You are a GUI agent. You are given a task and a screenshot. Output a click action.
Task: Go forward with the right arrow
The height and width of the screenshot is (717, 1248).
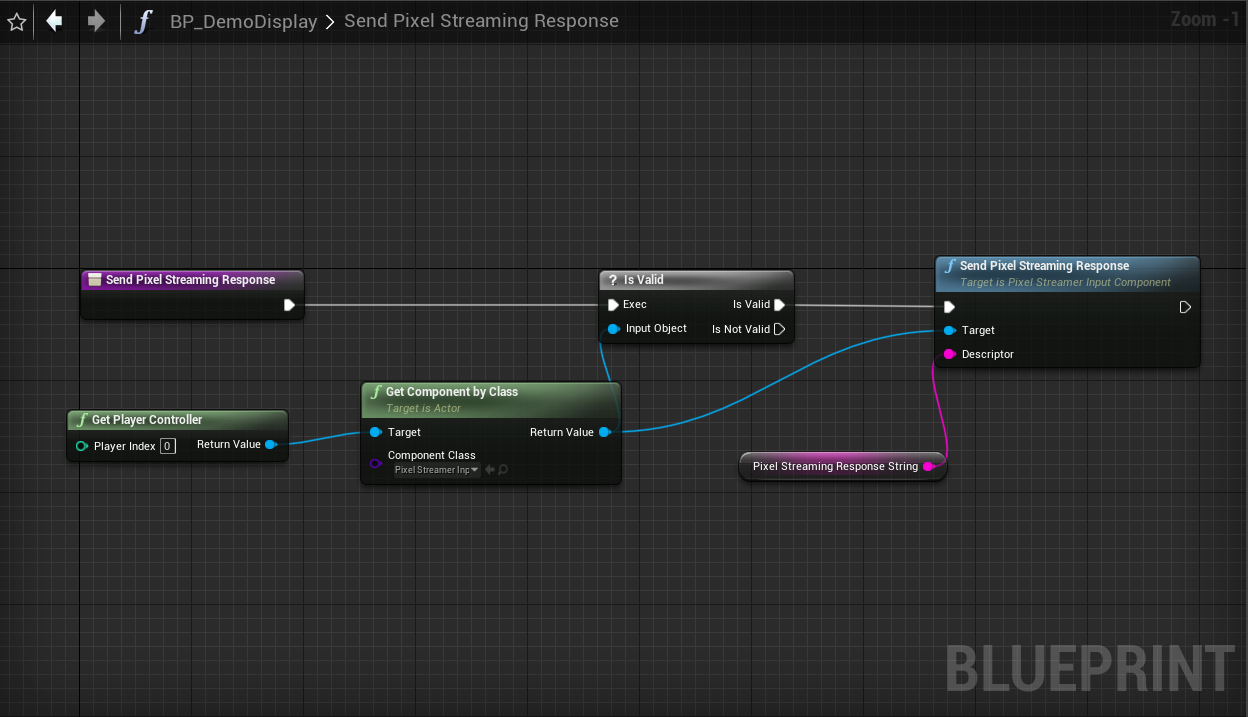[x=96, y=21]
